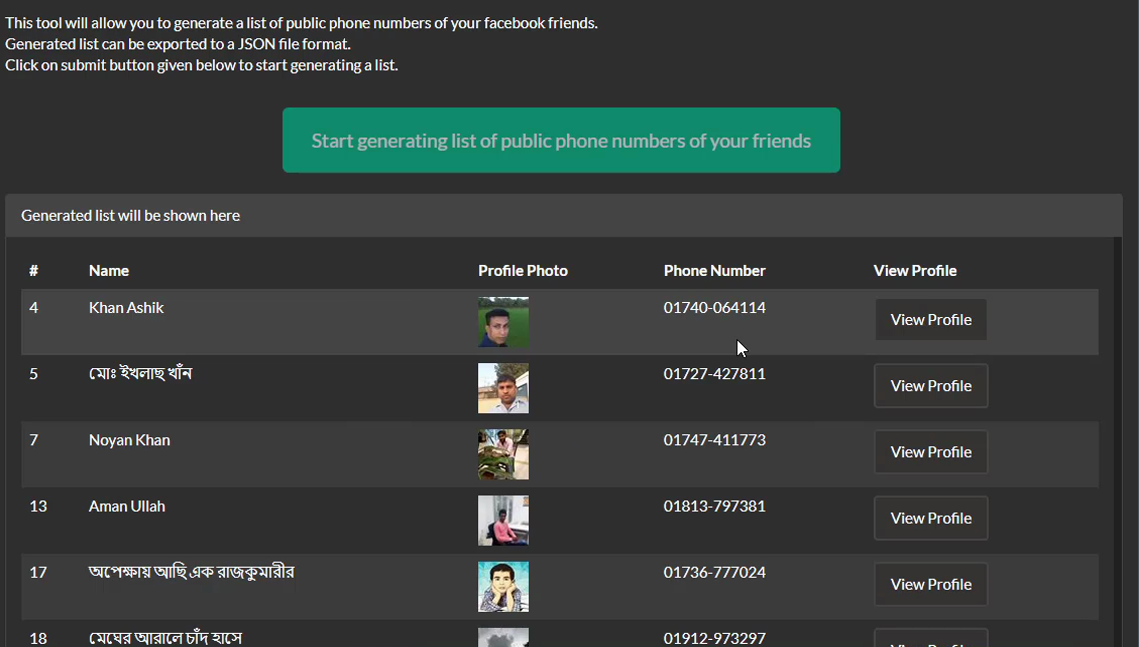Select phone number 01740-064114
Screen dimensions: 1139x647
pyautogui.click(x=714, y=308)
